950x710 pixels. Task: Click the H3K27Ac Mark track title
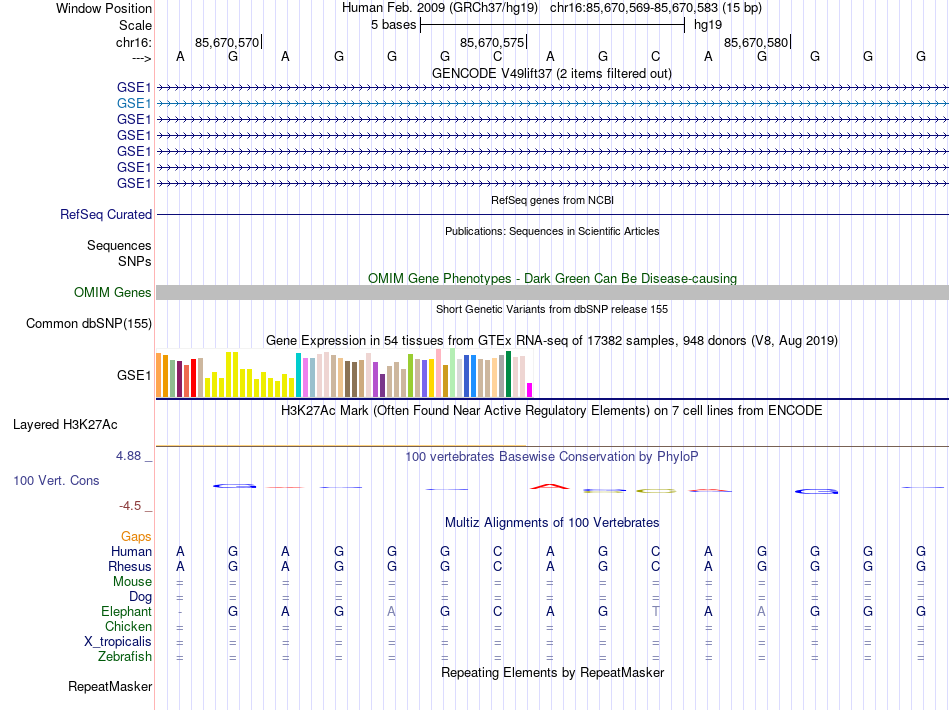[x=551, y=411]
